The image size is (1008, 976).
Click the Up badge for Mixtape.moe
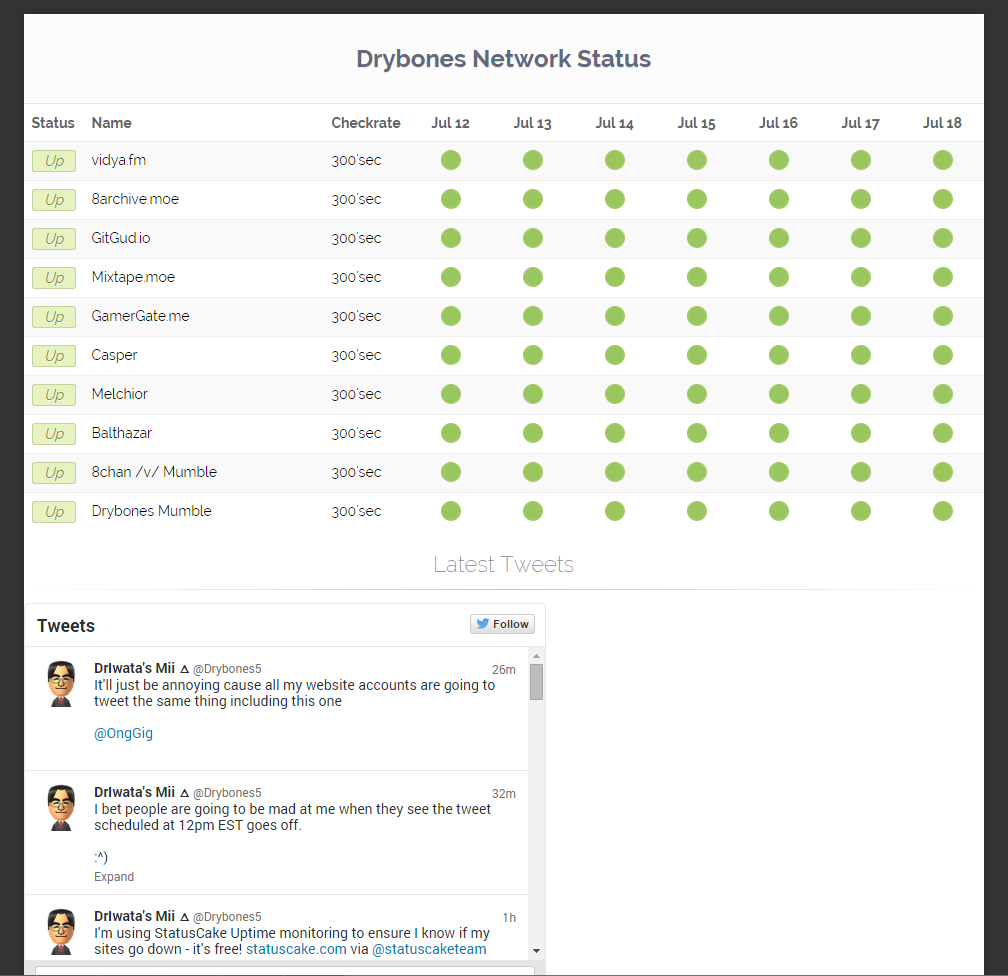54,278
